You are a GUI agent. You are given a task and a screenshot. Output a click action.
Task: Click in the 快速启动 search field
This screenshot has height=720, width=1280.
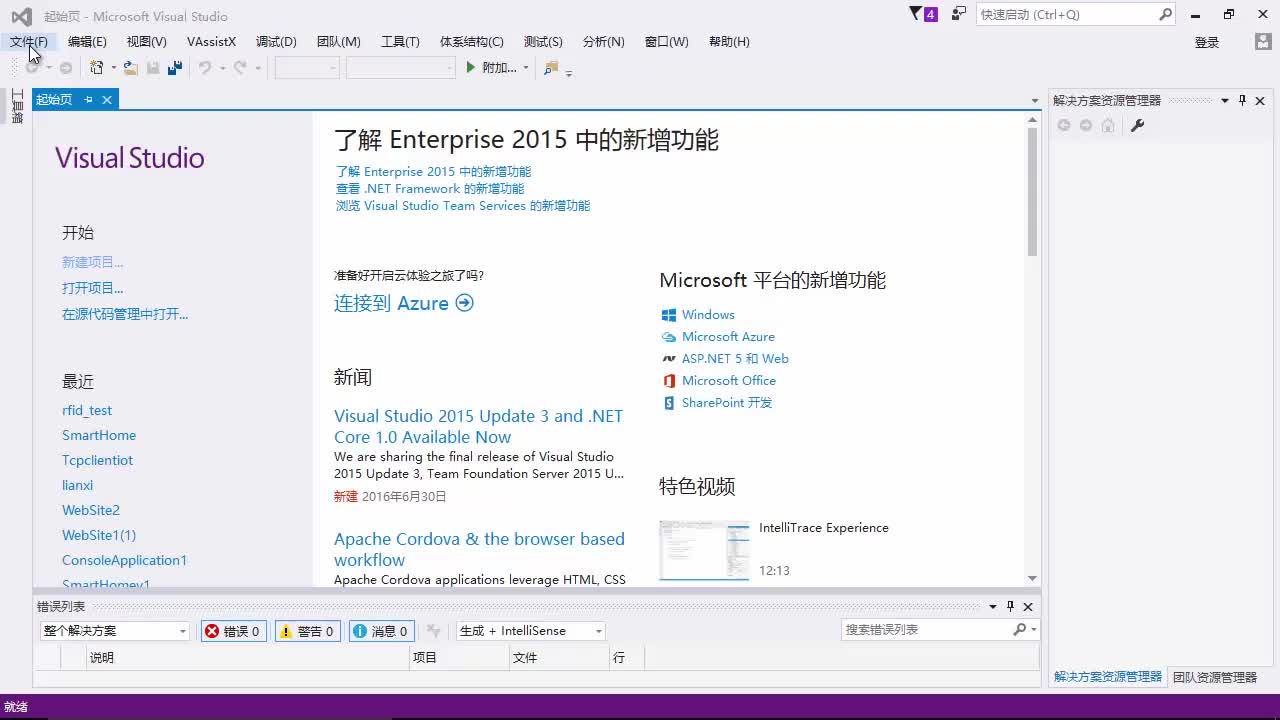coord(1066,14)
